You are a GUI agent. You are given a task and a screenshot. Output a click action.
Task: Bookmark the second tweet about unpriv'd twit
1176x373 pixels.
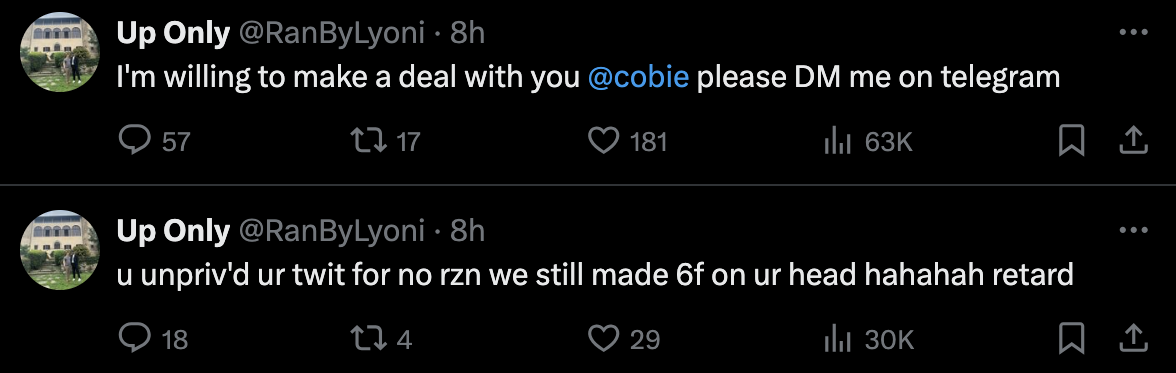click(1071, 339)
